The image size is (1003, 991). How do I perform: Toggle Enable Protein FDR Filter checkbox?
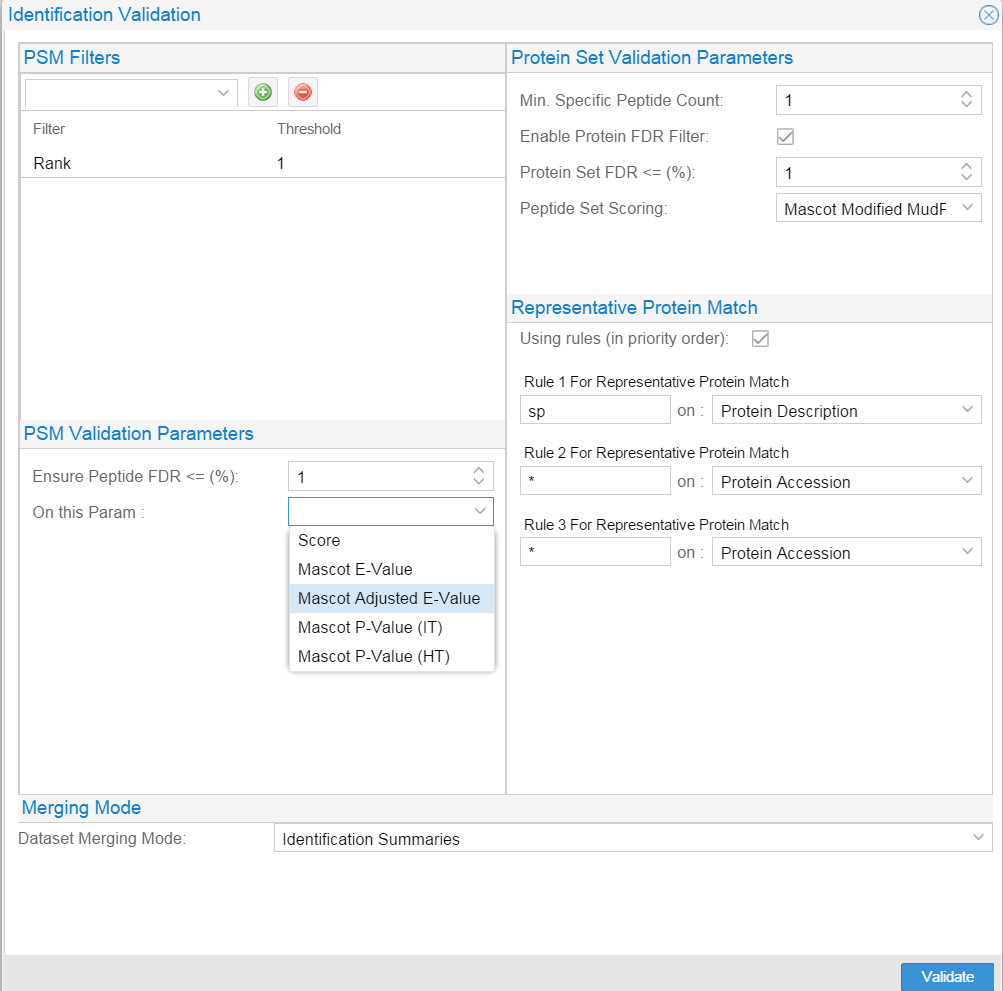tap(785, 136)
